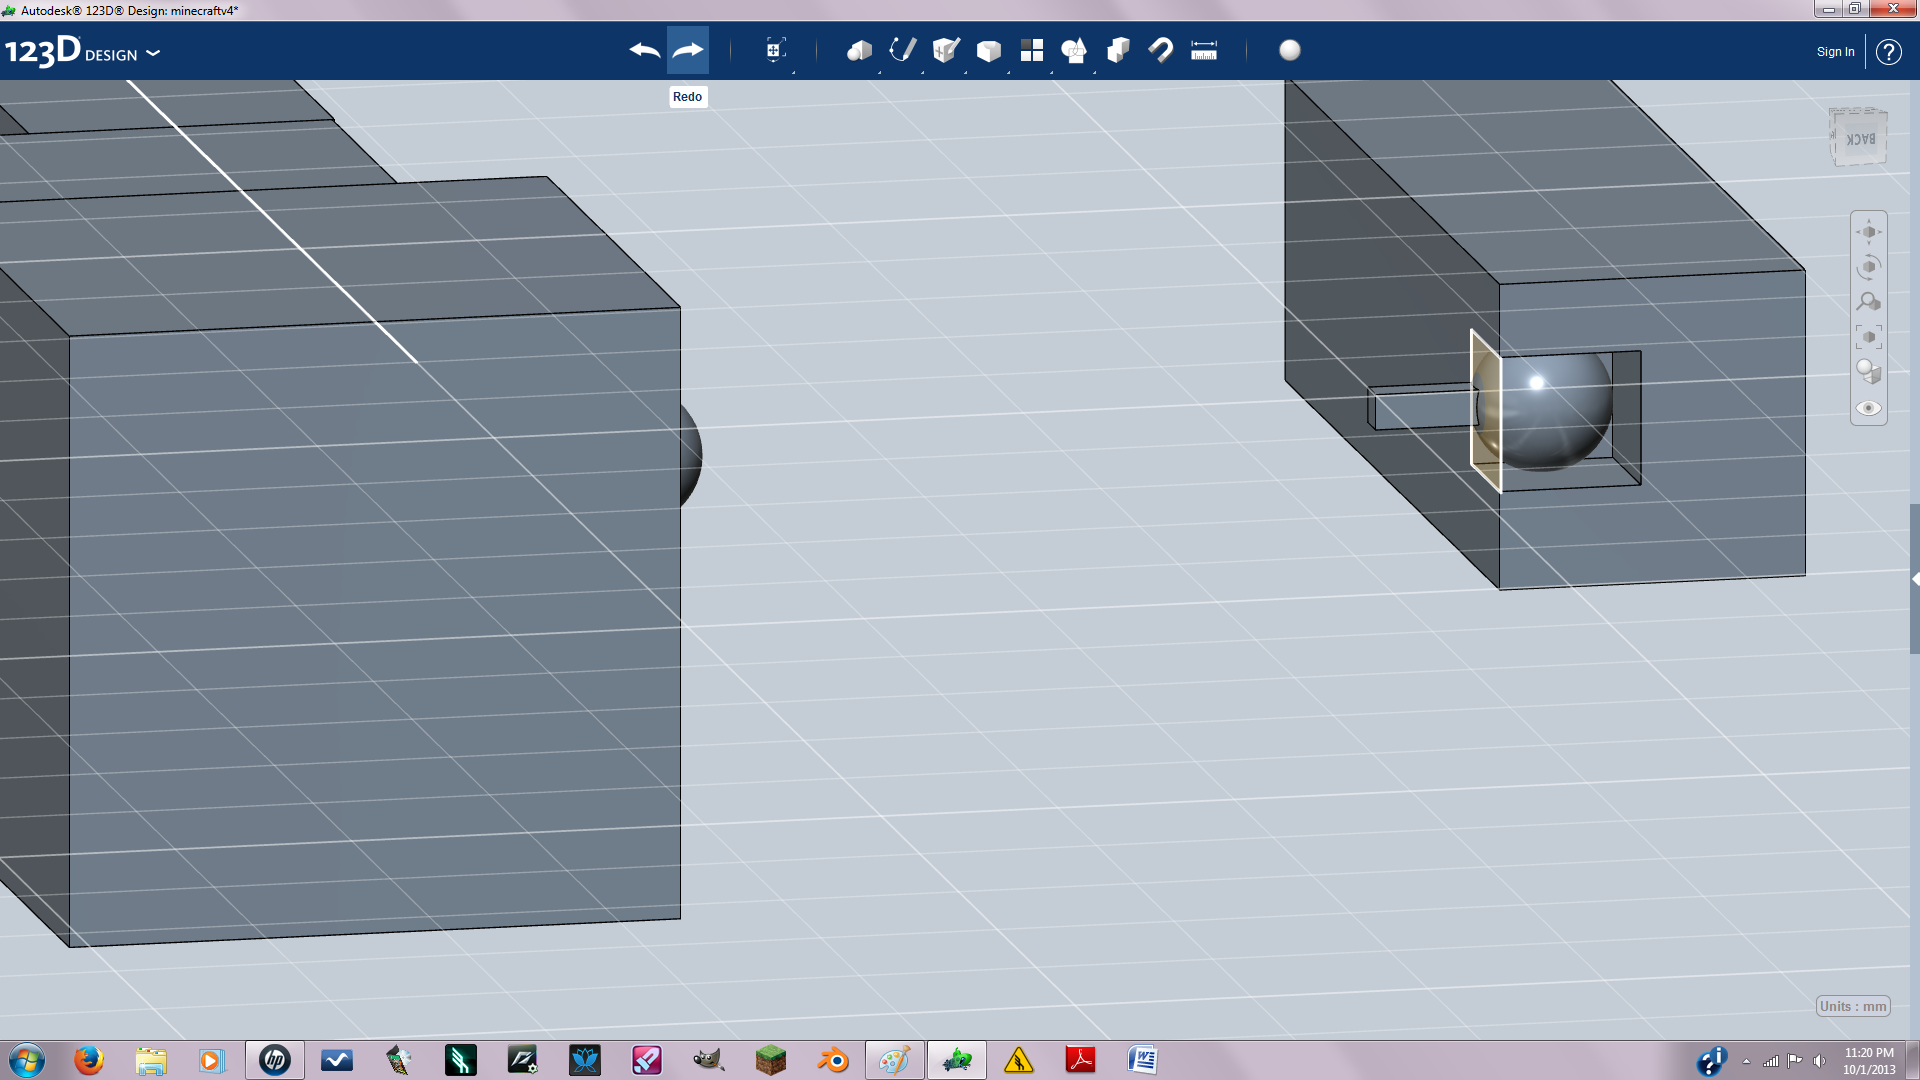Viewport: 1920px width, 1080px height.
Task: Open Windows Media Player from taskbar
Action: coord(211,1060)
